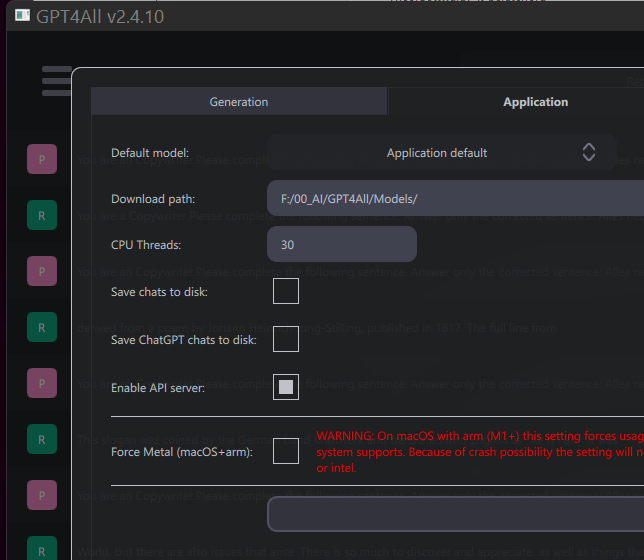
Task: Tick Save ChatGPT chats to disk checkbox
Action: click(x=286, y=339)
